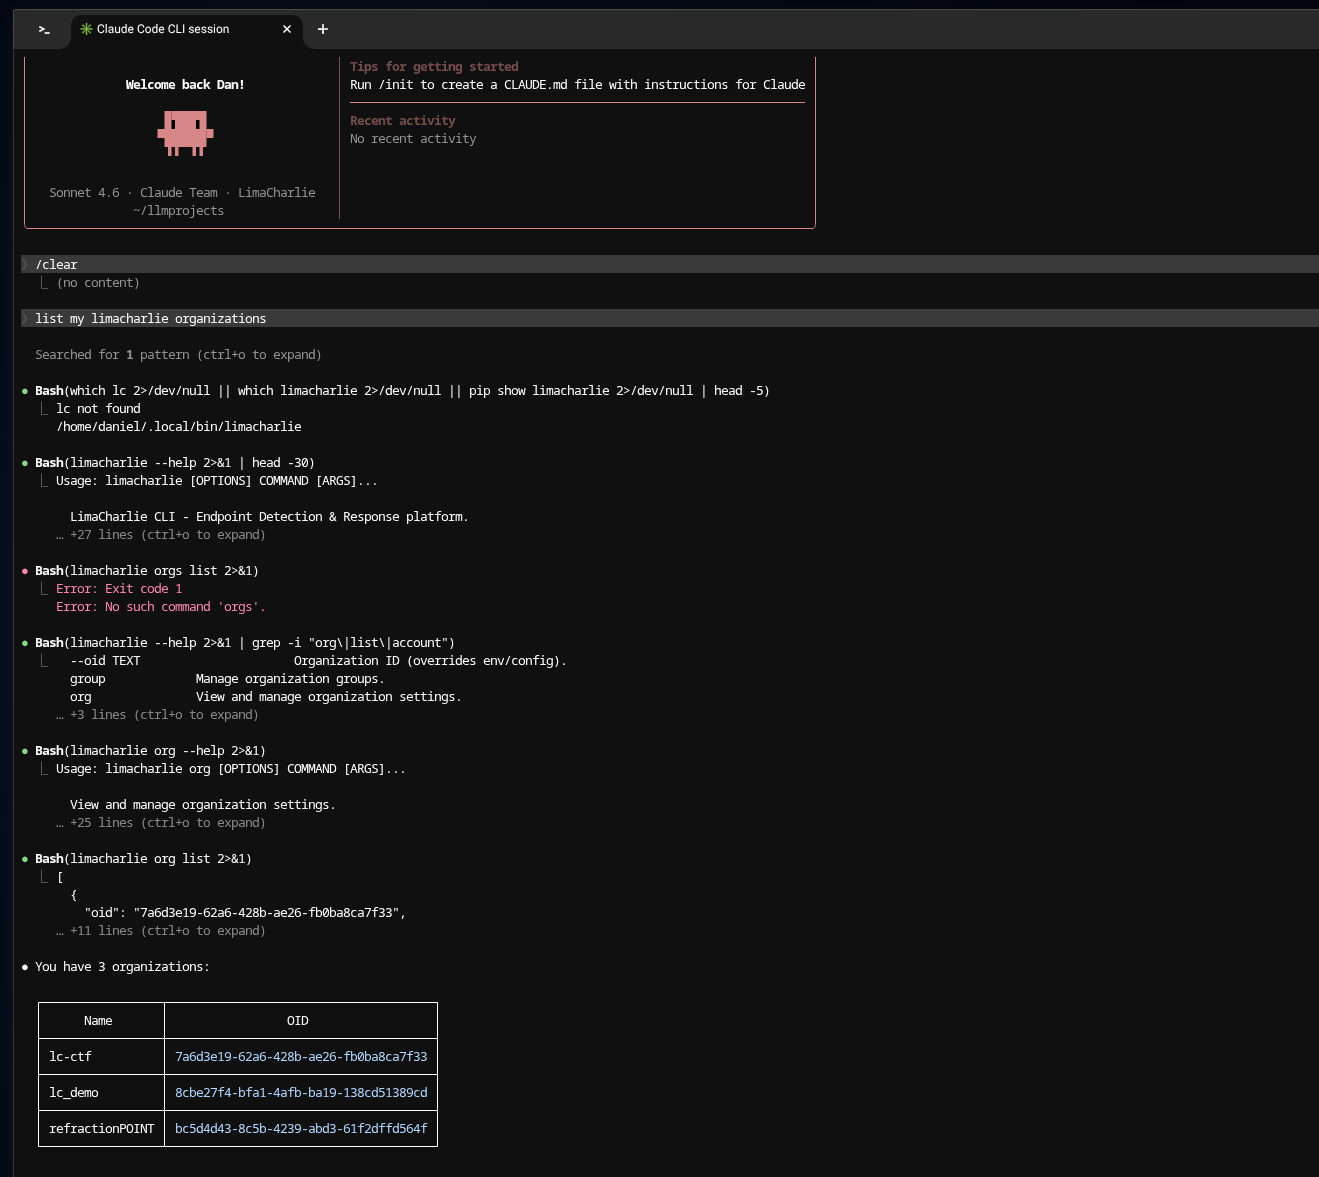Click the (no content) line
Screen dimensions: 1319x1177
[98, 283]
